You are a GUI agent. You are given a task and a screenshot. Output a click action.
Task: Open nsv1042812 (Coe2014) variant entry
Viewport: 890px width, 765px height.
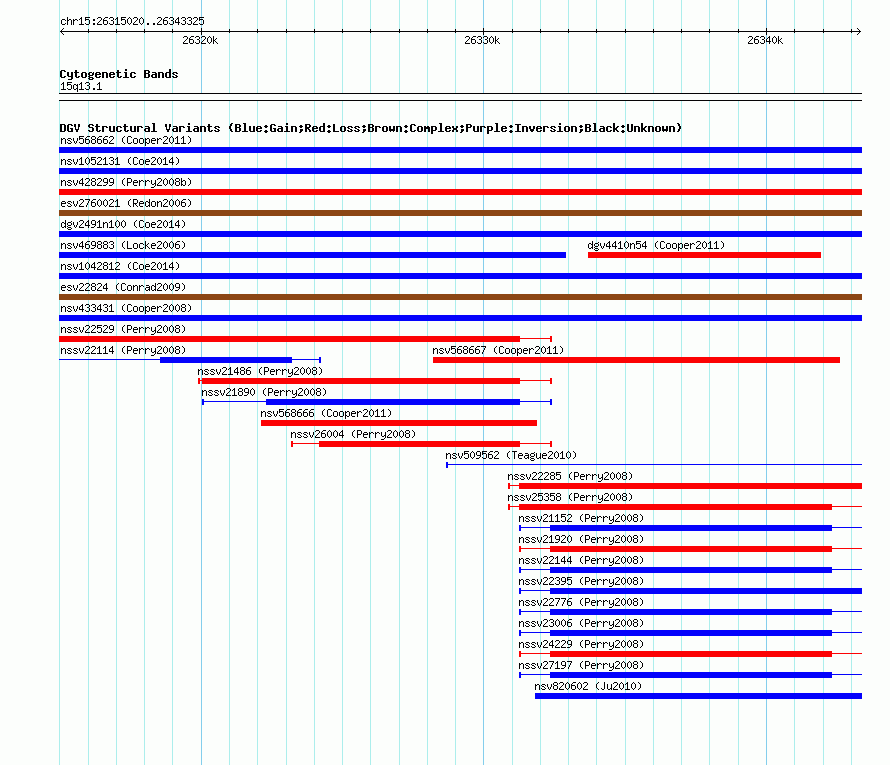click(120, 266)
